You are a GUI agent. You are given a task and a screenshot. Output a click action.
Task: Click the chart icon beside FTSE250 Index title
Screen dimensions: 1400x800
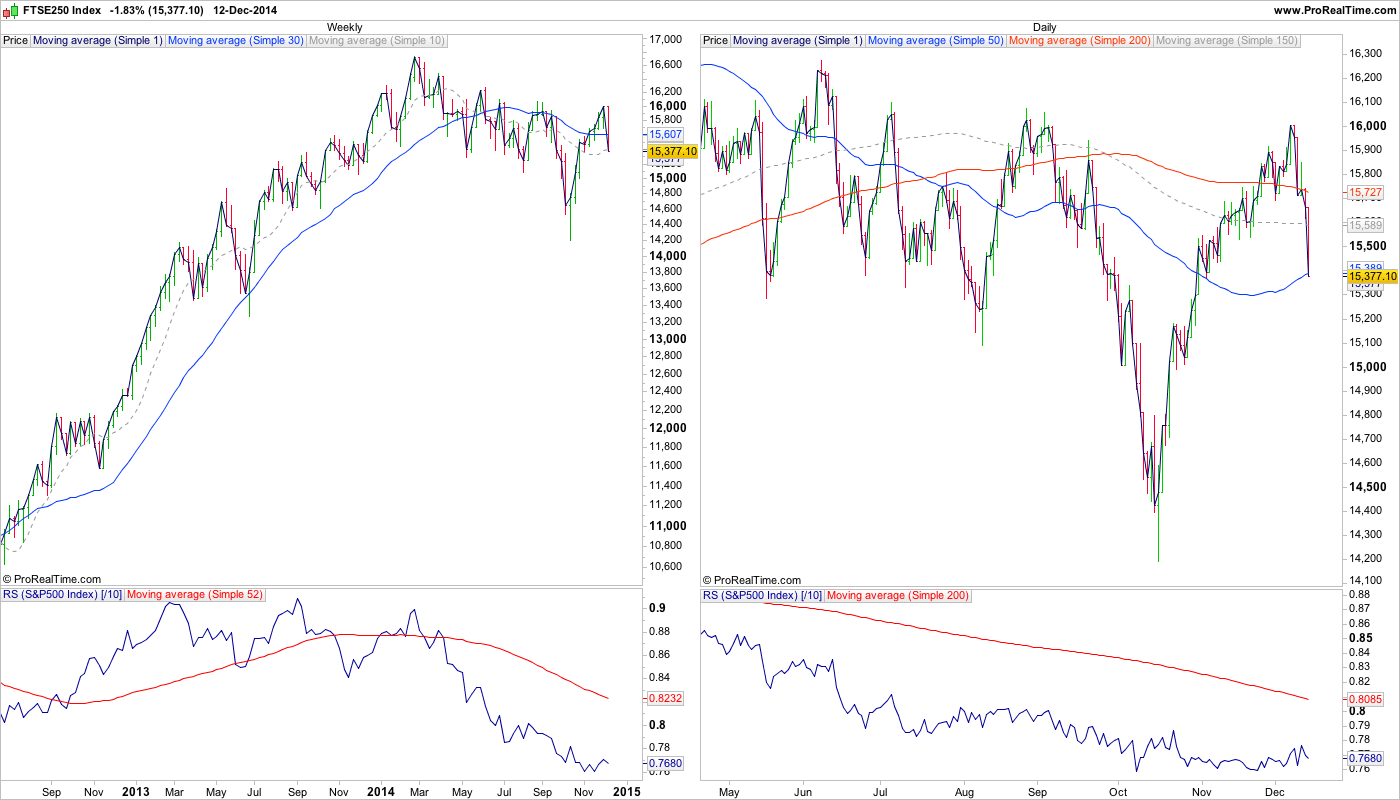pos(12,10)
